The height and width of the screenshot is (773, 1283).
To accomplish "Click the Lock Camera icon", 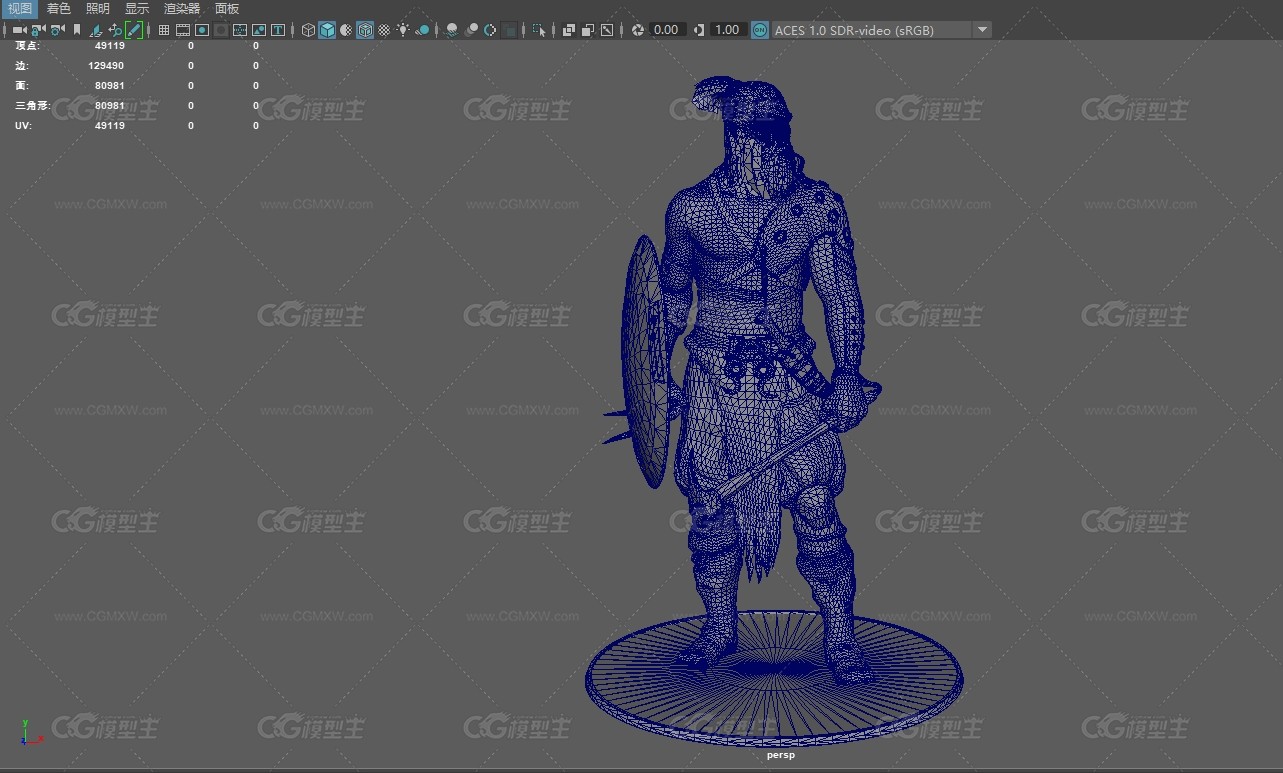I will tap(38, 30).
